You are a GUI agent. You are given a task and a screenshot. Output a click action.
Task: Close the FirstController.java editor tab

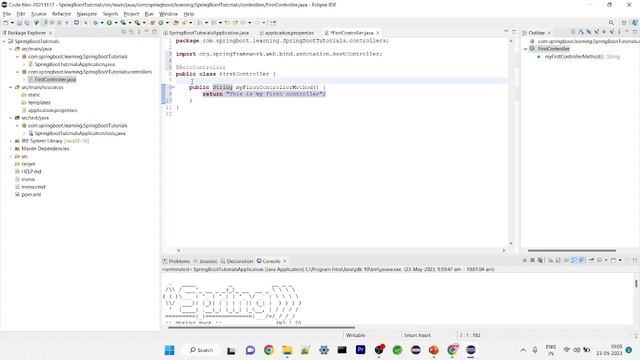click(378, 33)
